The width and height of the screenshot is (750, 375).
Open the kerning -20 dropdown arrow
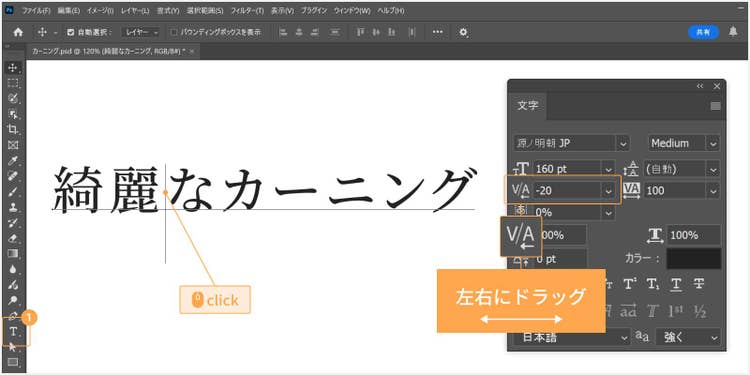pos(608,191)
